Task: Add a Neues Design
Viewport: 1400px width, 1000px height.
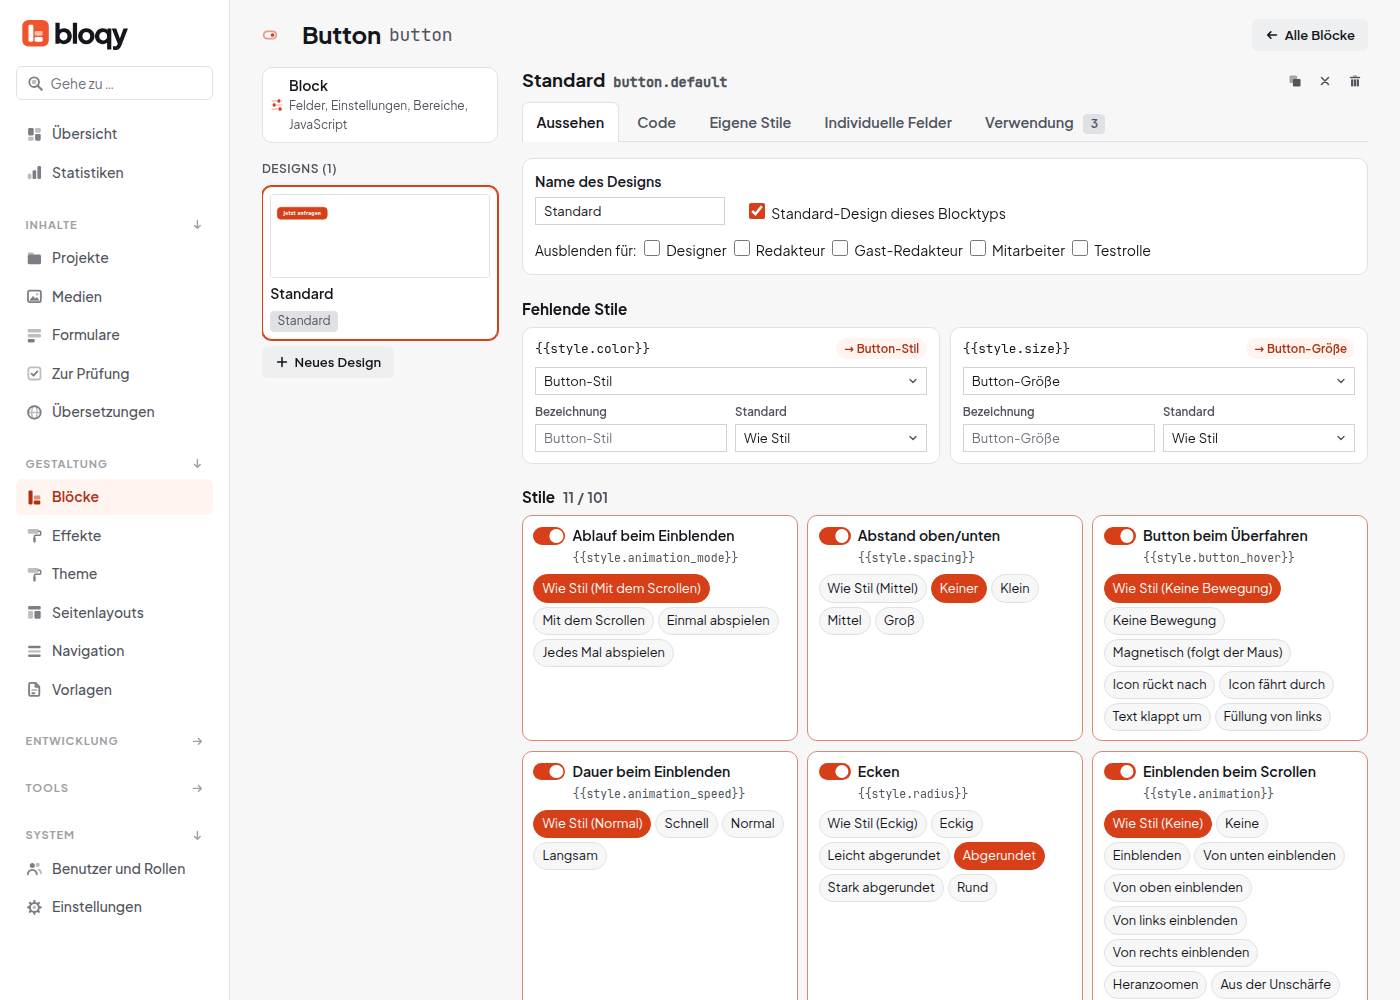Action: 328,362
